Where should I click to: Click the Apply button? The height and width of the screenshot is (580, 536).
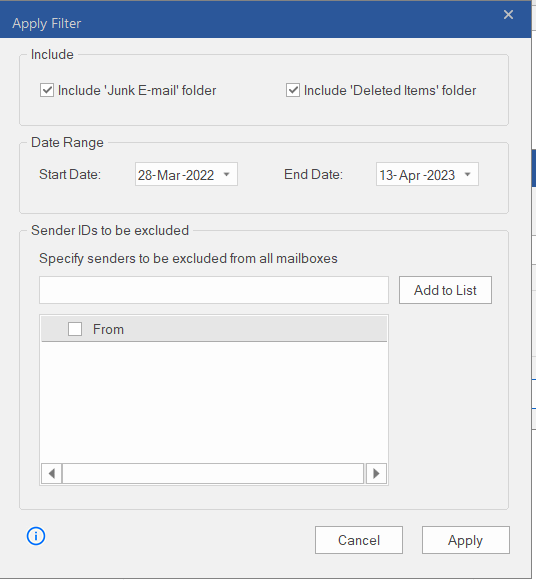[466, 540]
